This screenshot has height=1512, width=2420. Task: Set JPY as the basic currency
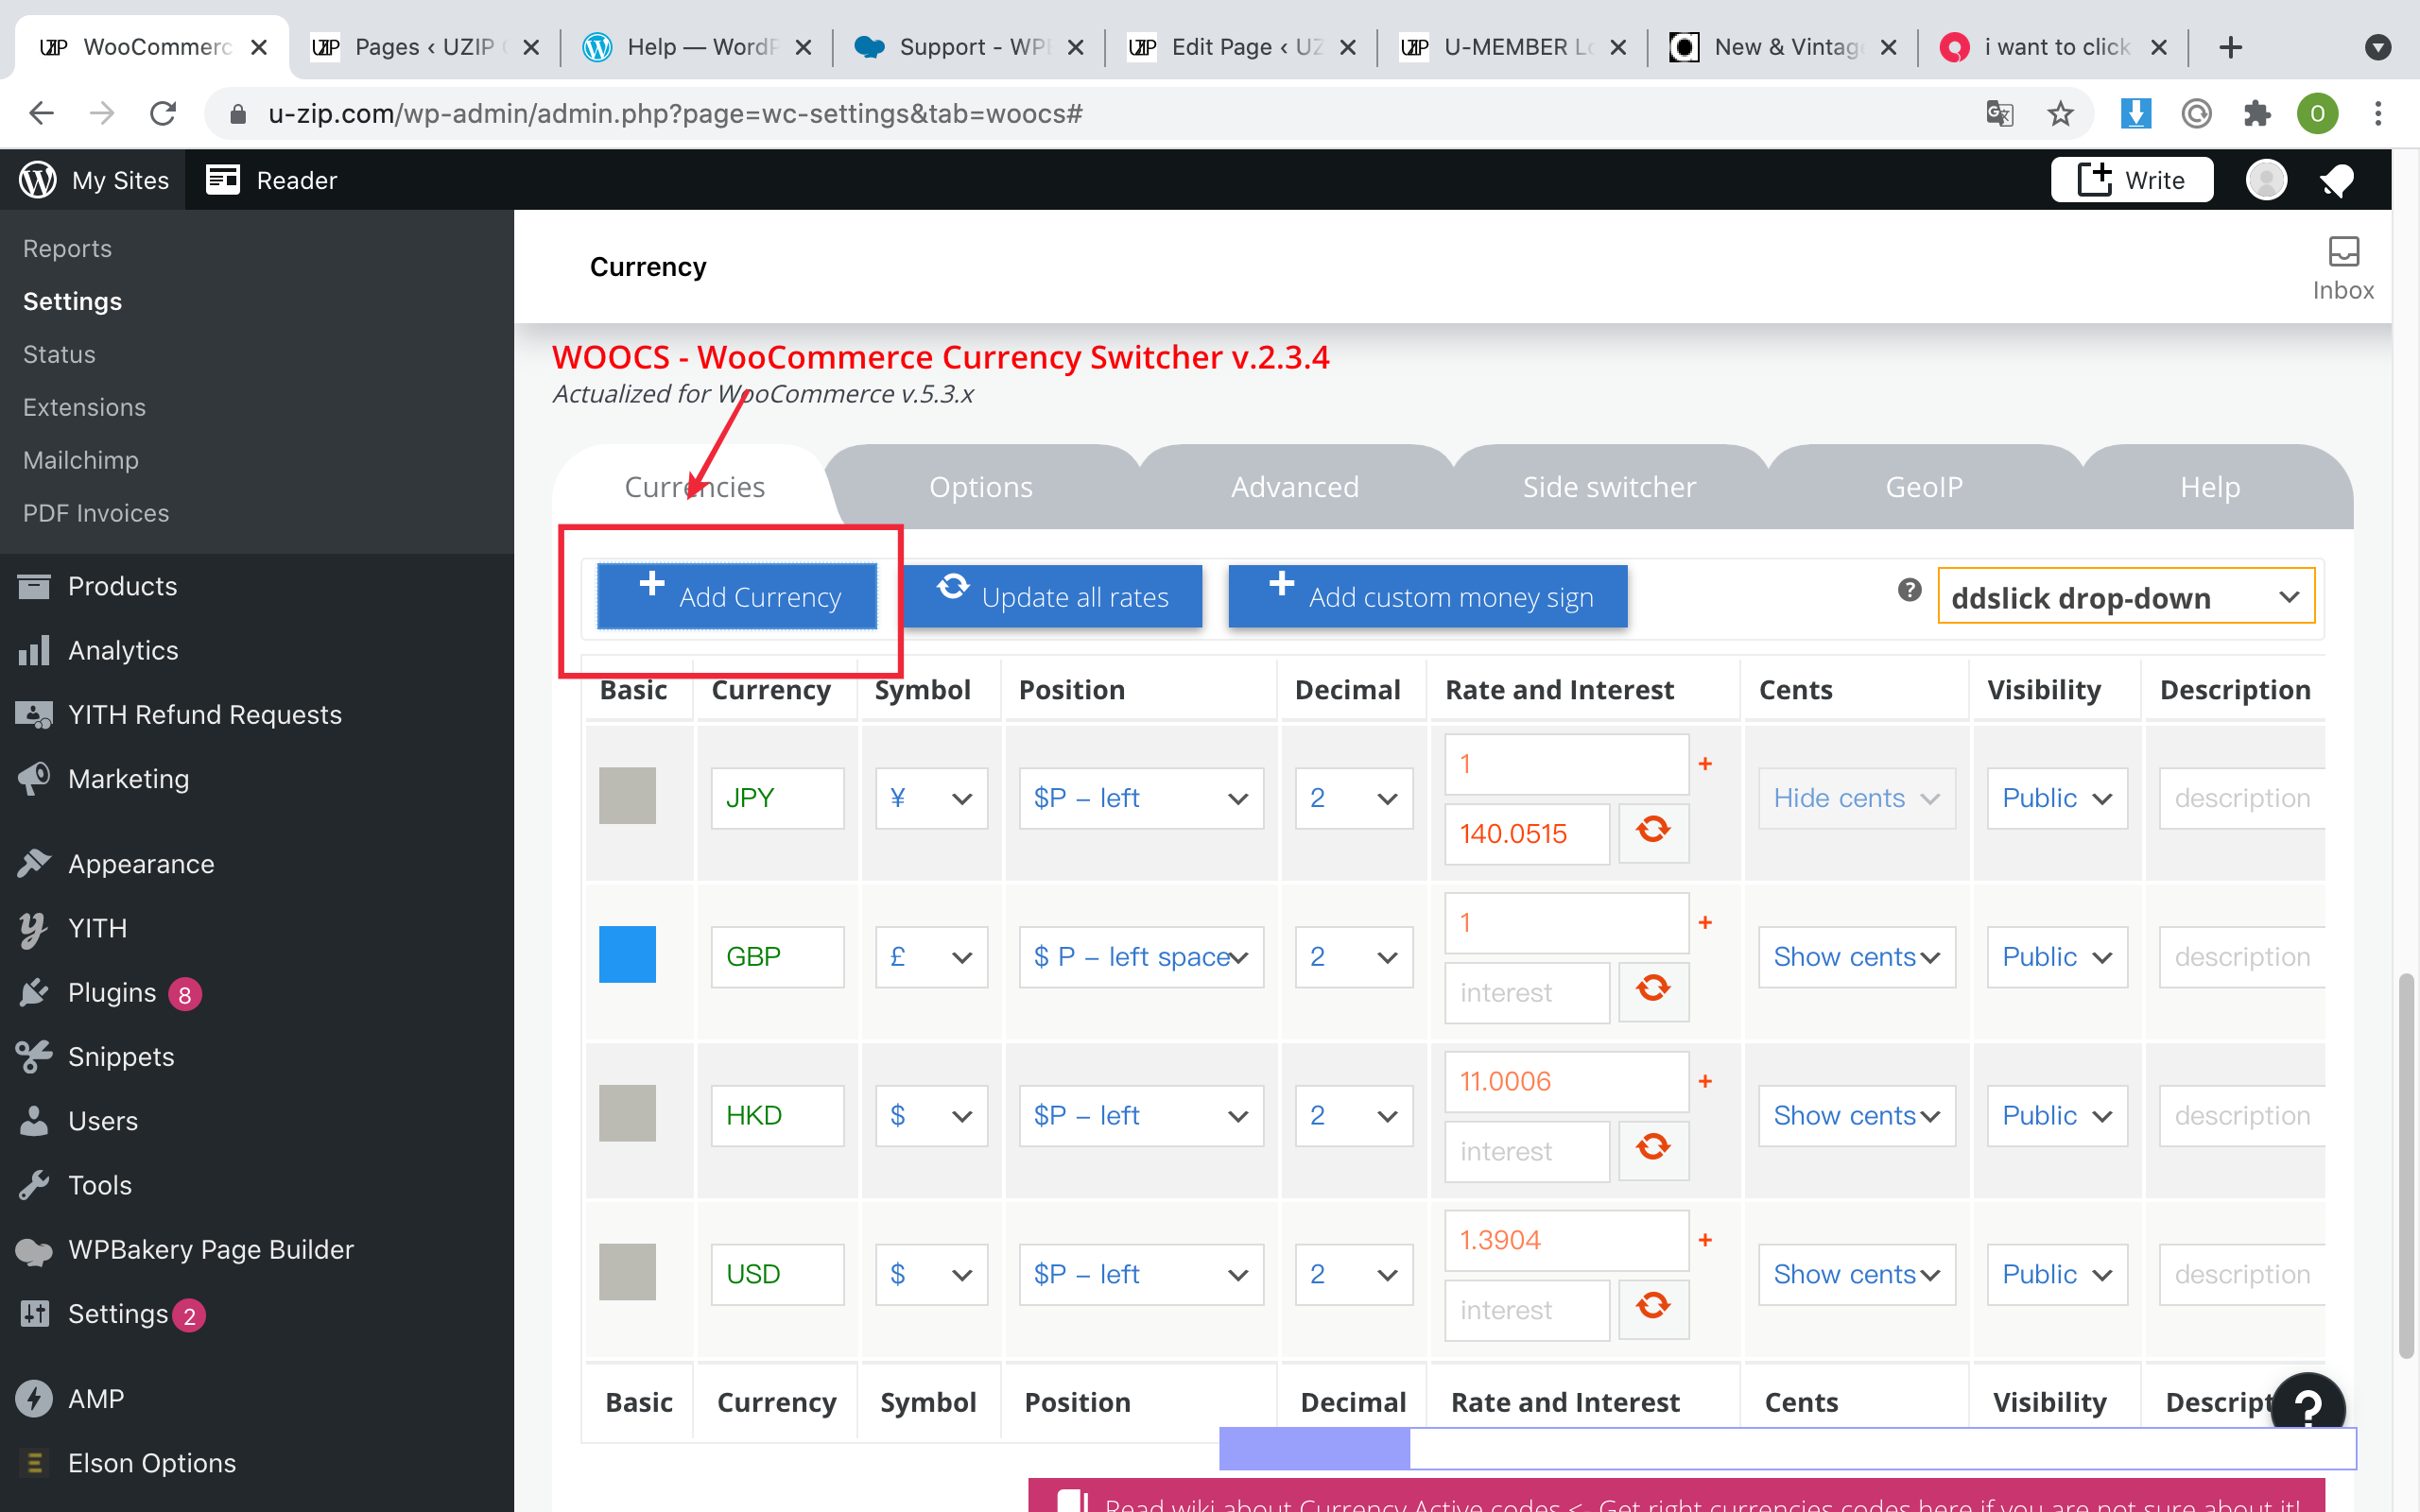627,796
